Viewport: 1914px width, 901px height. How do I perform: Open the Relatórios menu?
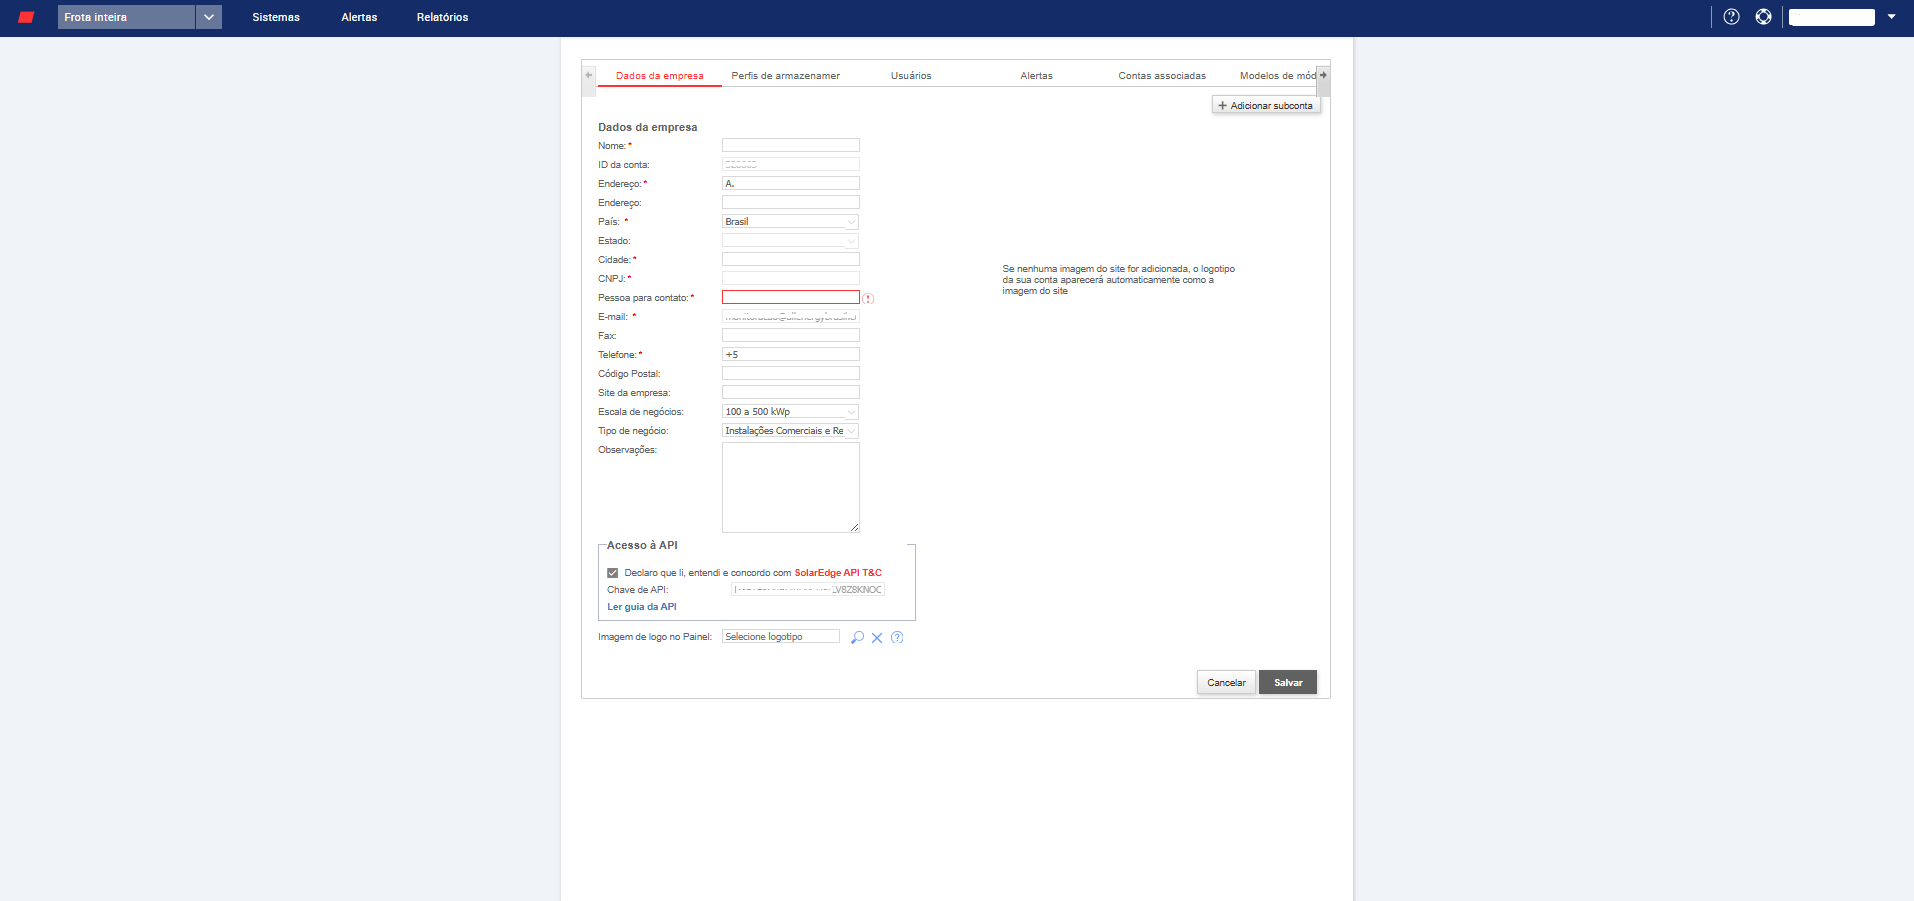(442, 17)
